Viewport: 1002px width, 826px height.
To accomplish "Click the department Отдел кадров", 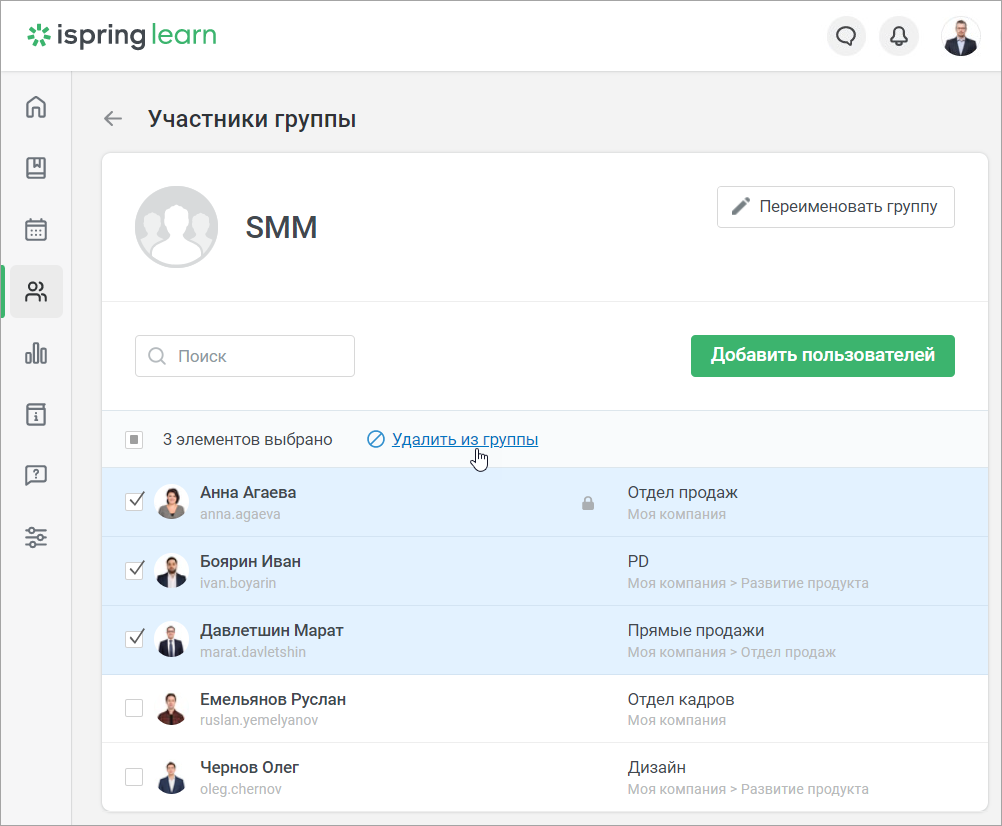I will click(x=681, y=700).
